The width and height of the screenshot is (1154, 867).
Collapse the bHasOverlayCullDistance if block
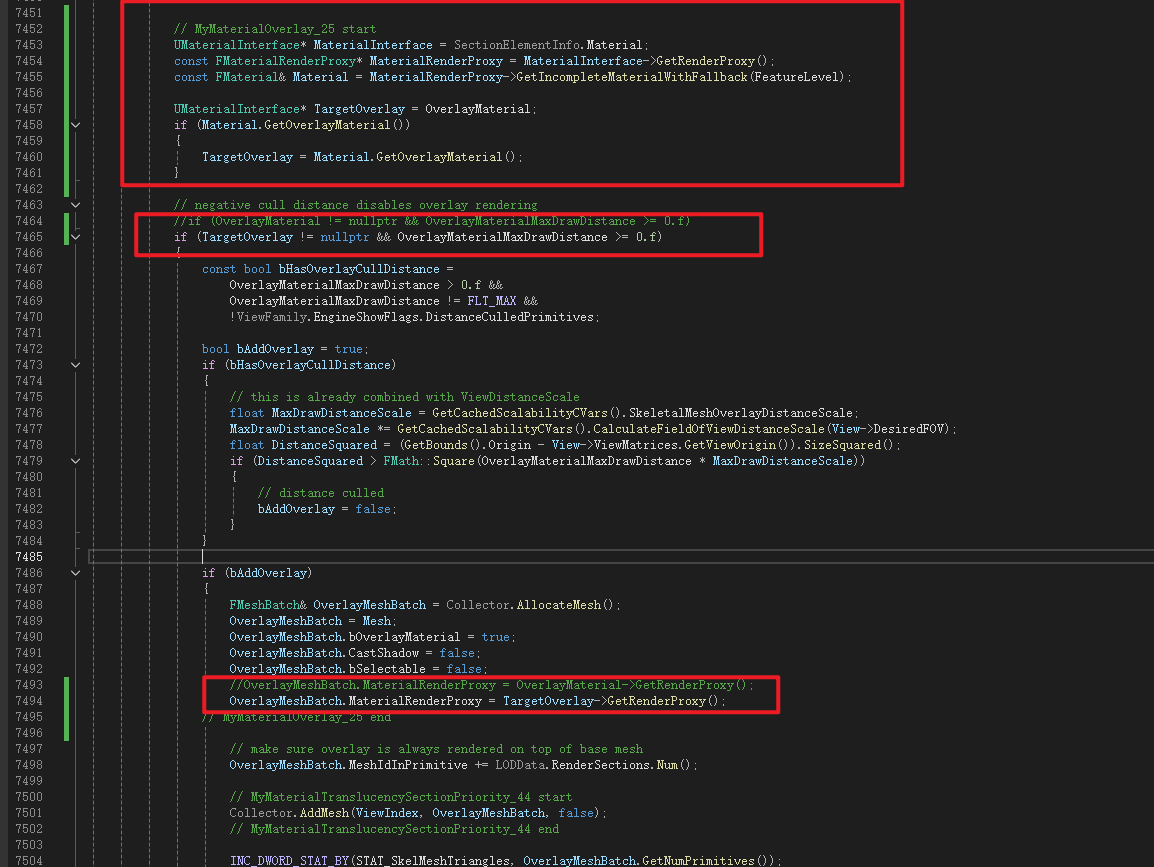point(75,365)
